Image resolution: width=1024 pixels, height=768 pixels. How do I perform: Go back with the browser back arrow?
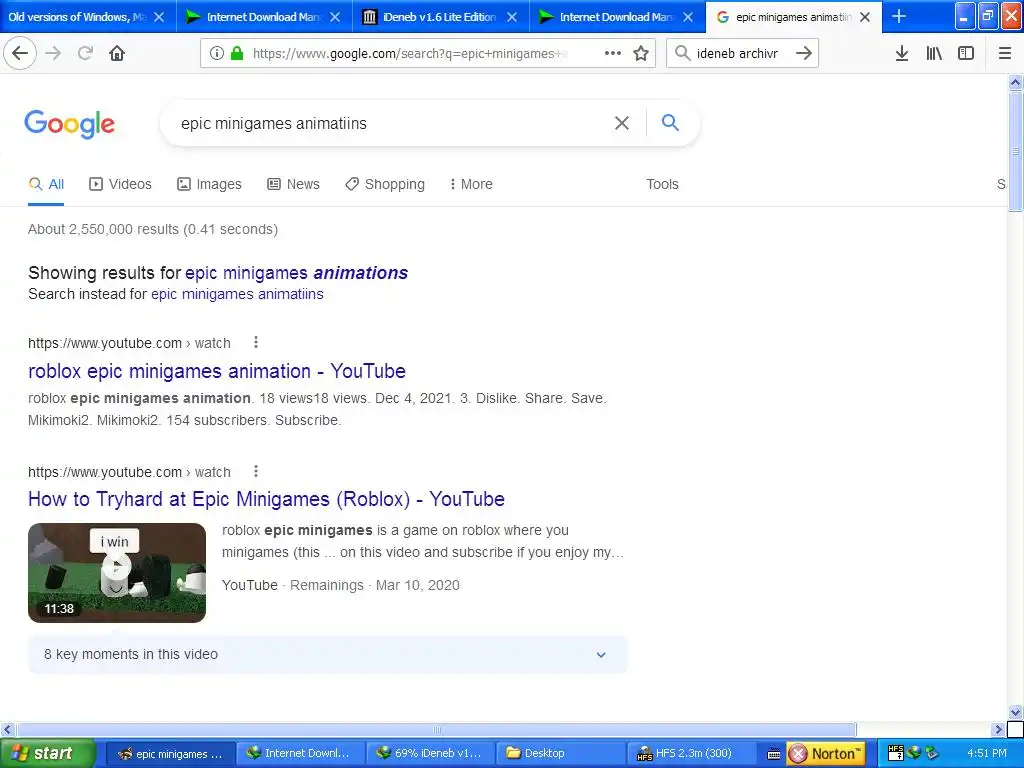pos(20,53)
